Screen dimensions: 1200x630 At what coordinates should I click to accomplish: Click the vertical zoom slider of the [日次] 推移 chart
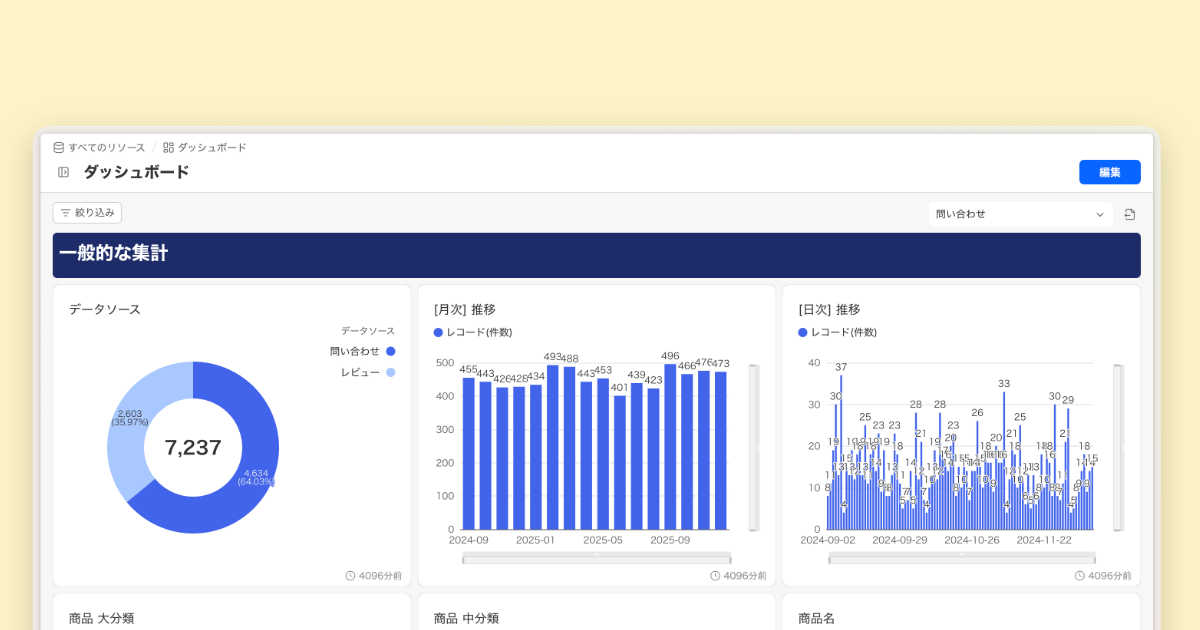[x=1118, y=447]
